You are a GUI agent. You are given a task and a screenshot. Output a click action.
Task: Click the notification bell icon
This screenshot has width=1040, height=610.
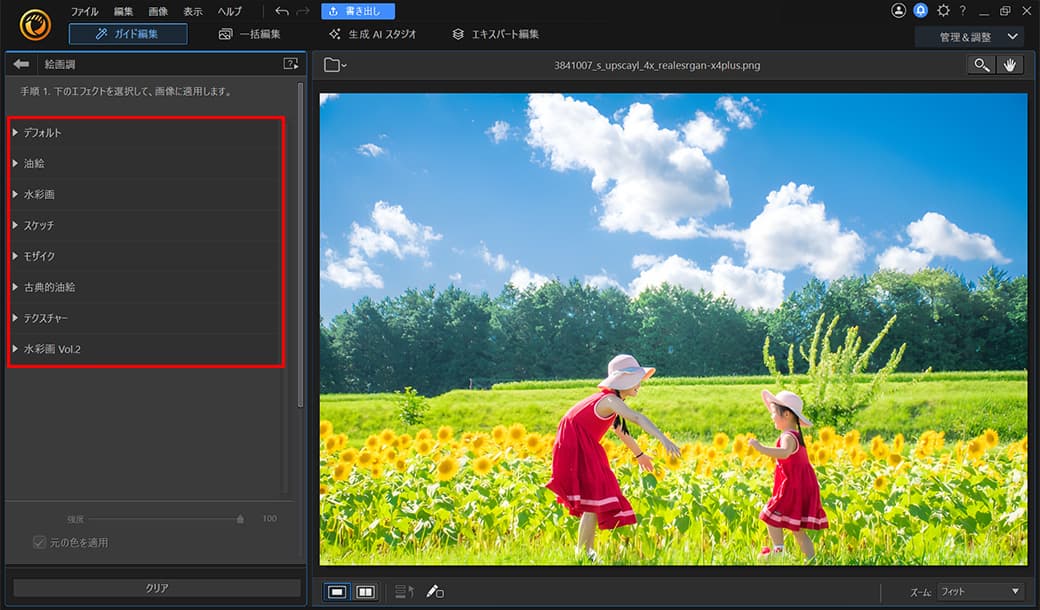(920, 10)
